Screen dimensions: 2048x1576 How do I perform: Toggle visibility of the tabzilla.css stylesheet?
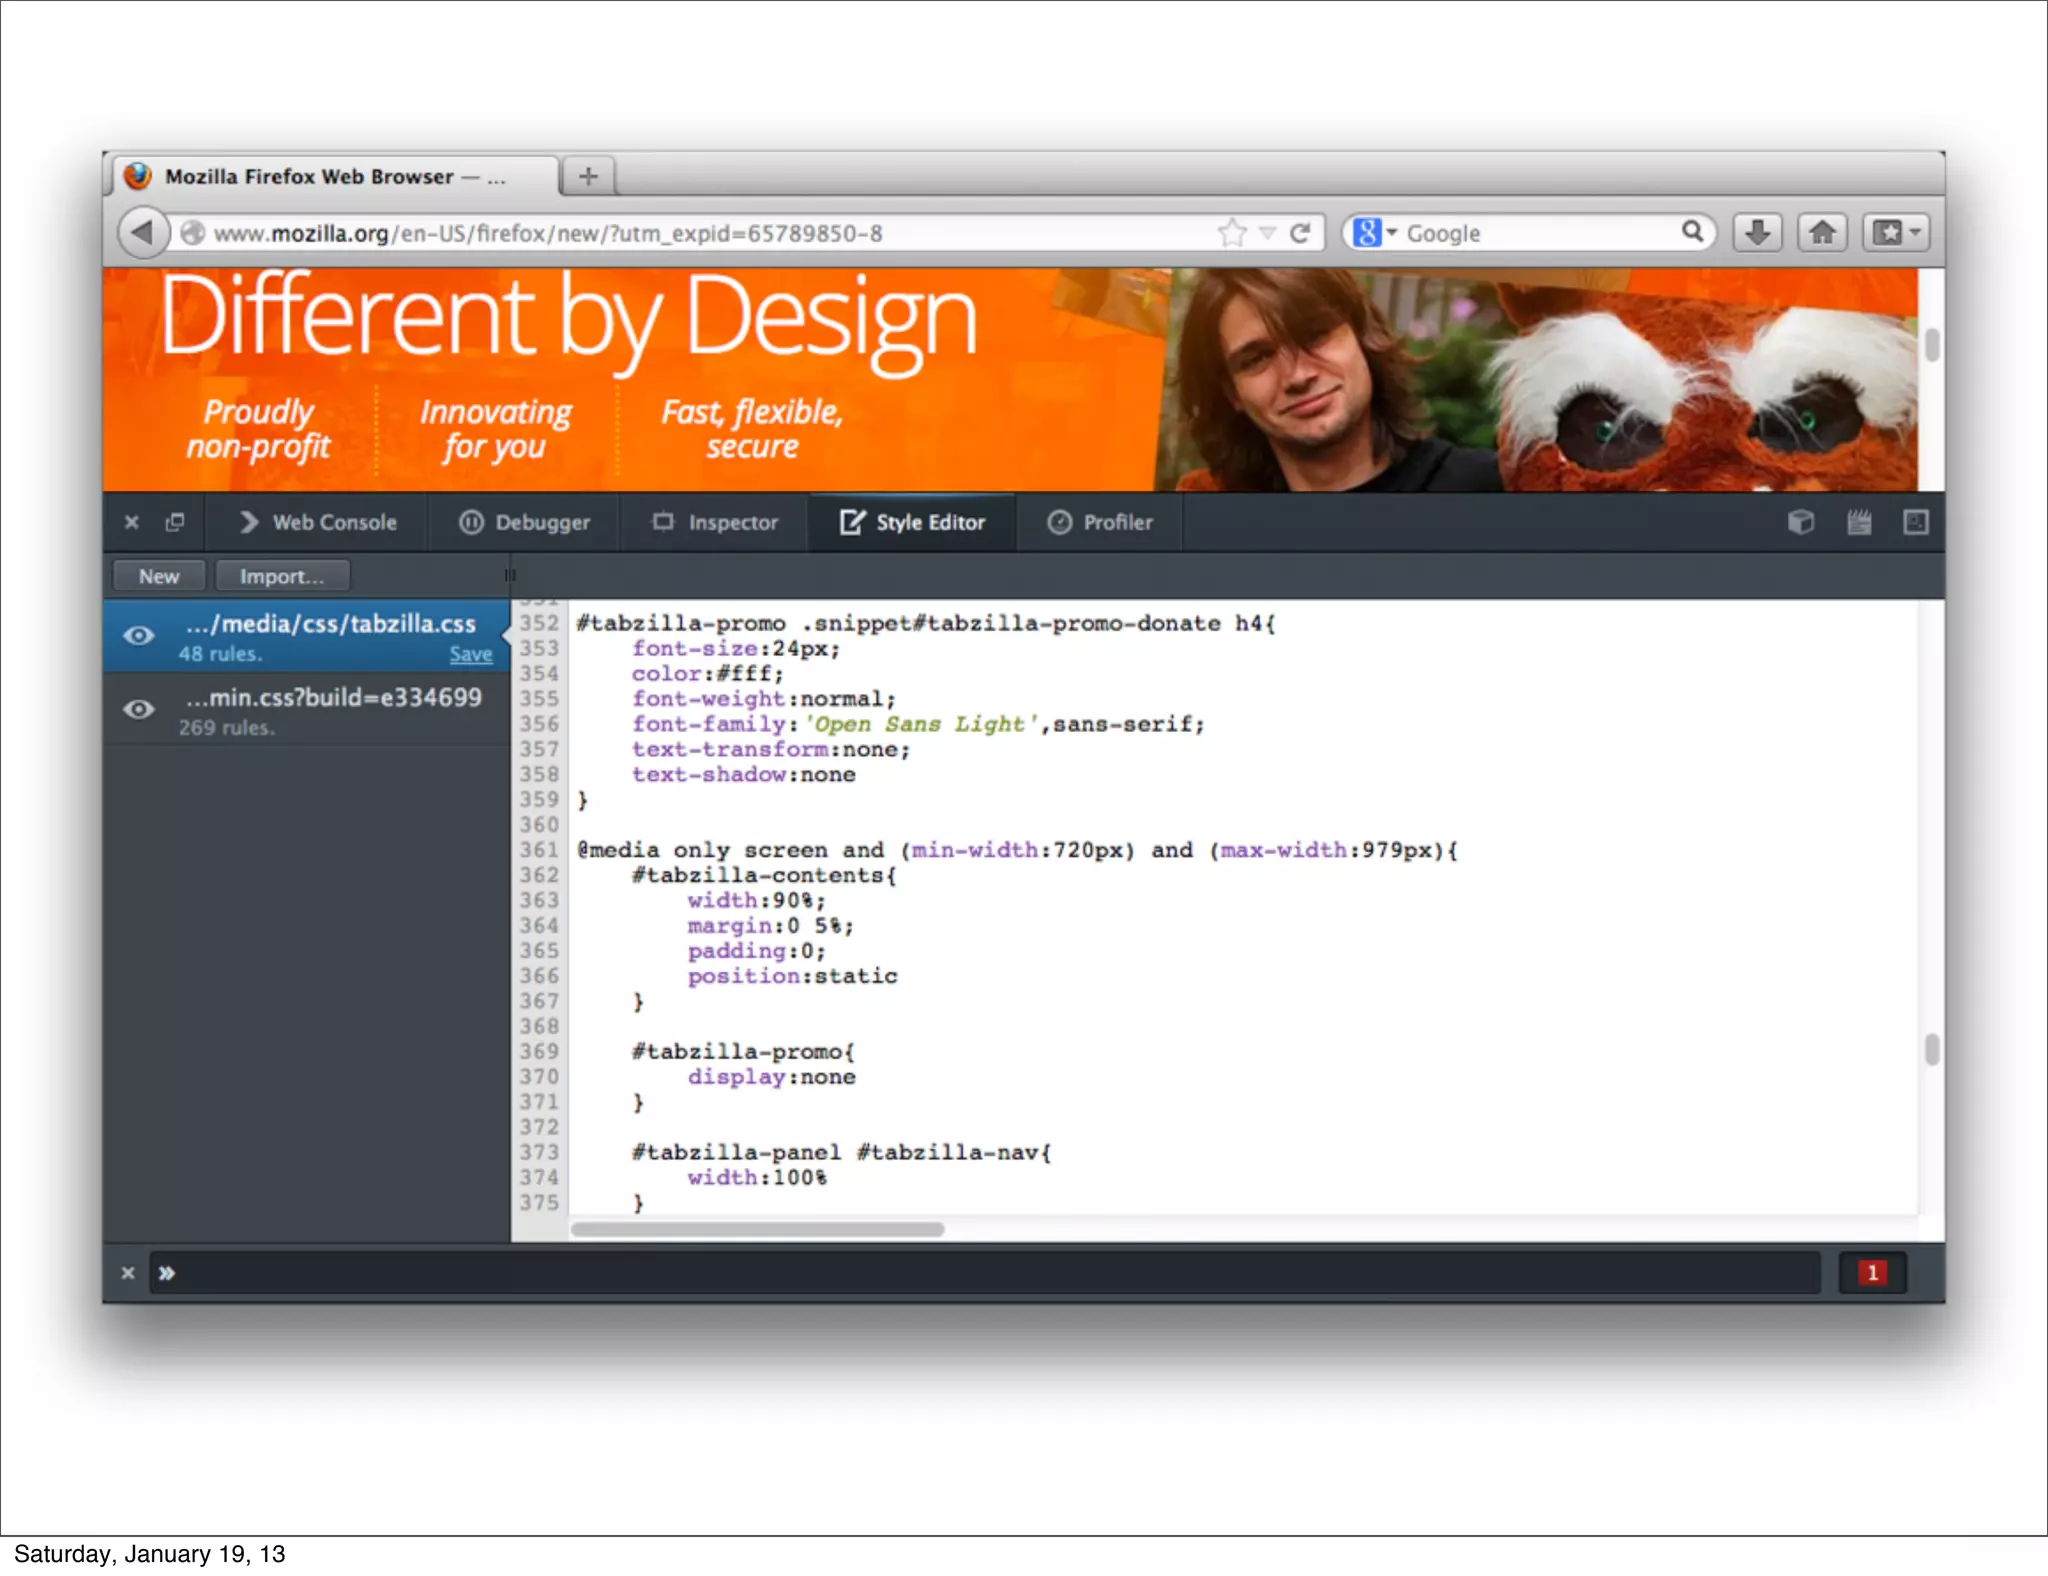pos(139,636)
